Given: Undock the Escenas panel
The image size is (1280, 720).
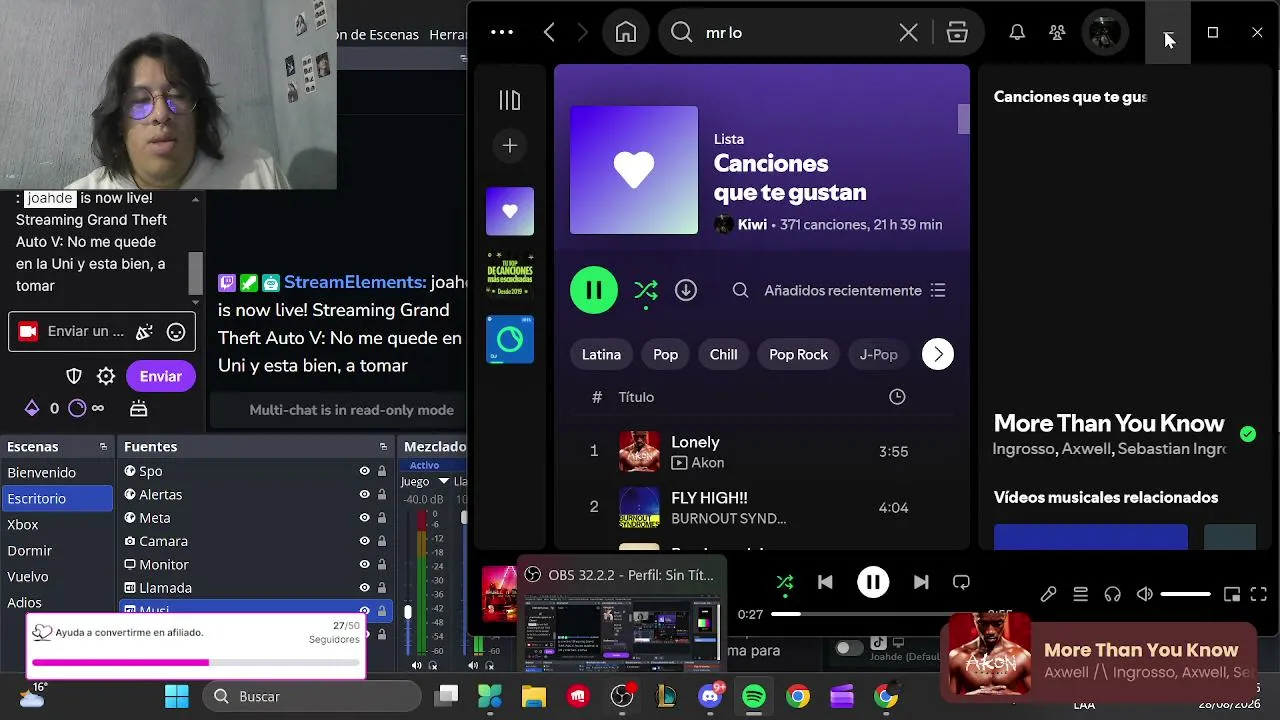Looking at the screenshot, I should (103, 447).
